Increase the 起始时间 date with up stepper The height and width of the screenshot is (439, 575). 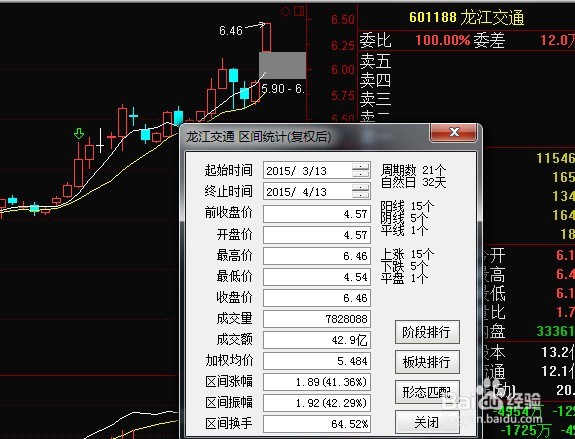coord(360,167)
